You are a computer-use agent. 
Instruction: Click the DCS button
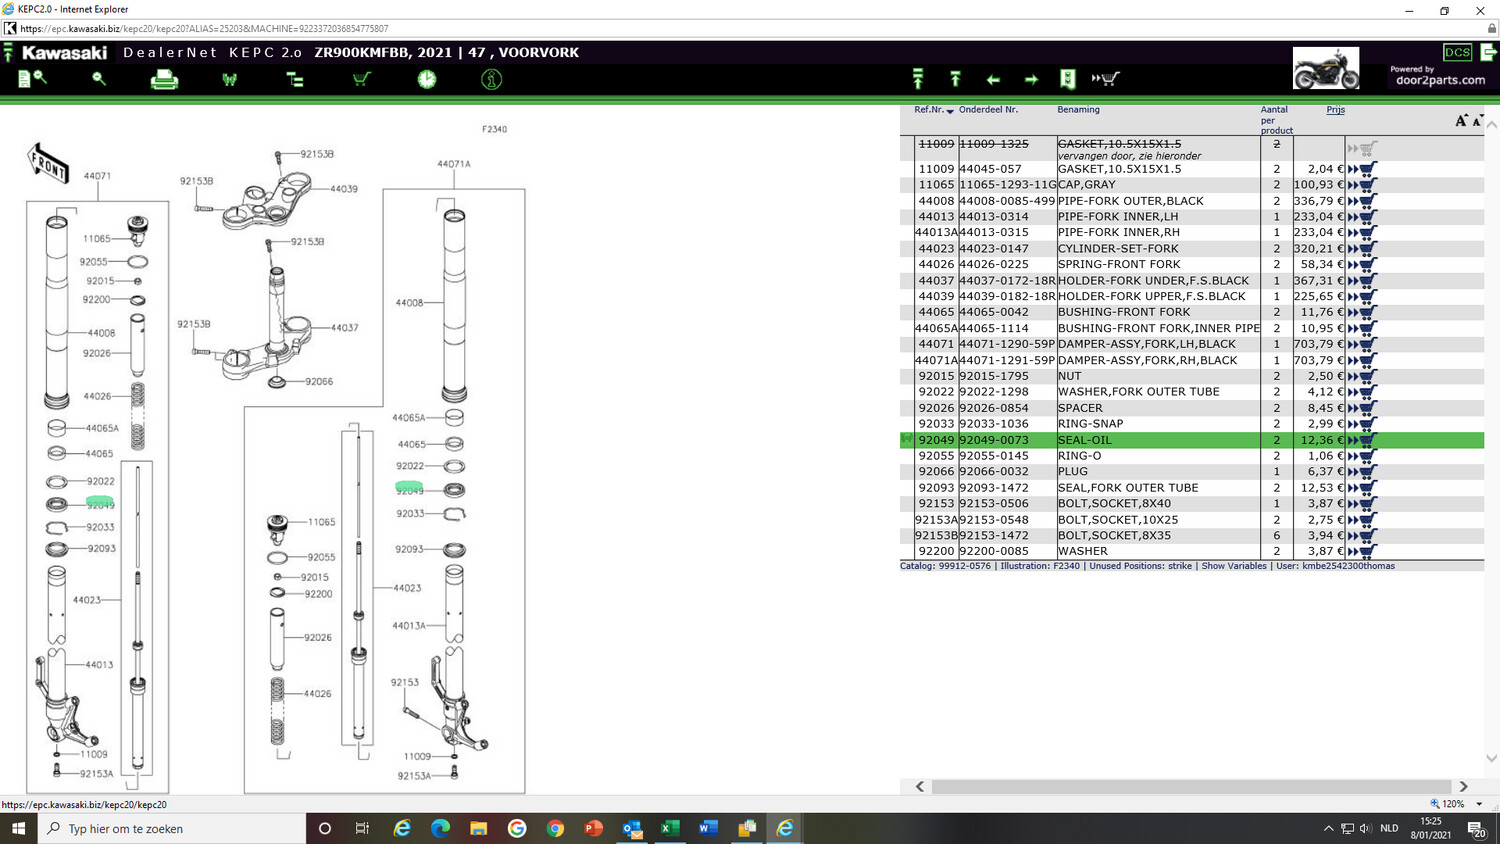pos(1457,52)
